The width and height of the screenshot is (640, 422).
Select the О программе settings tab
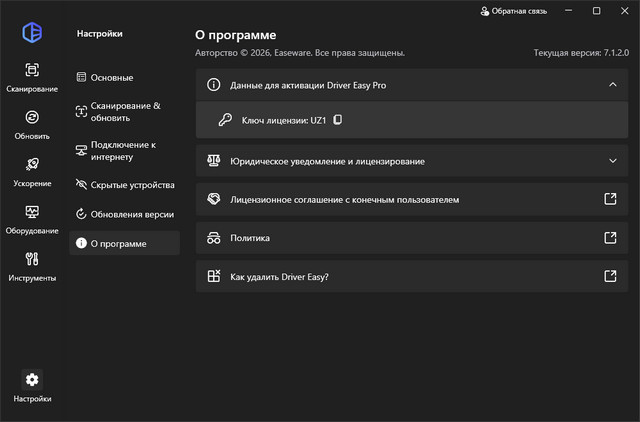[124, 243]
